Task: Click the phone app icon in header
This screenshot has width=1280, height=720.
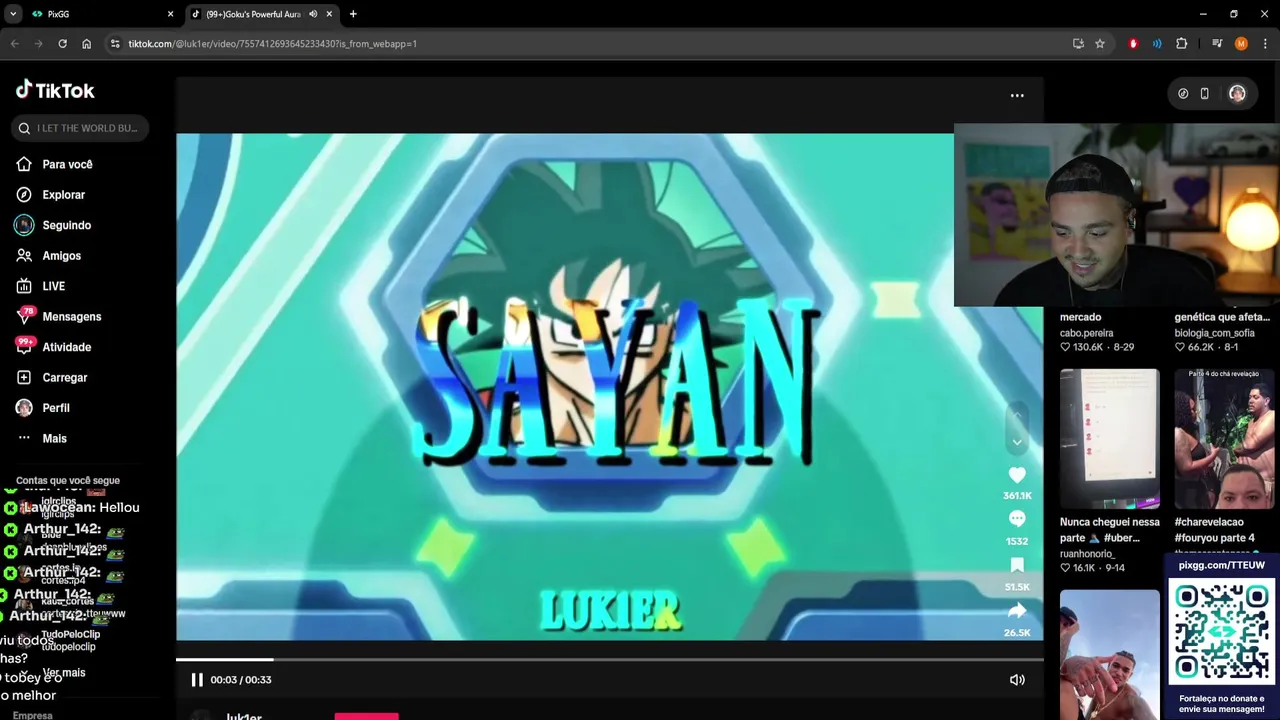Action: click(x=1205, y=93)
